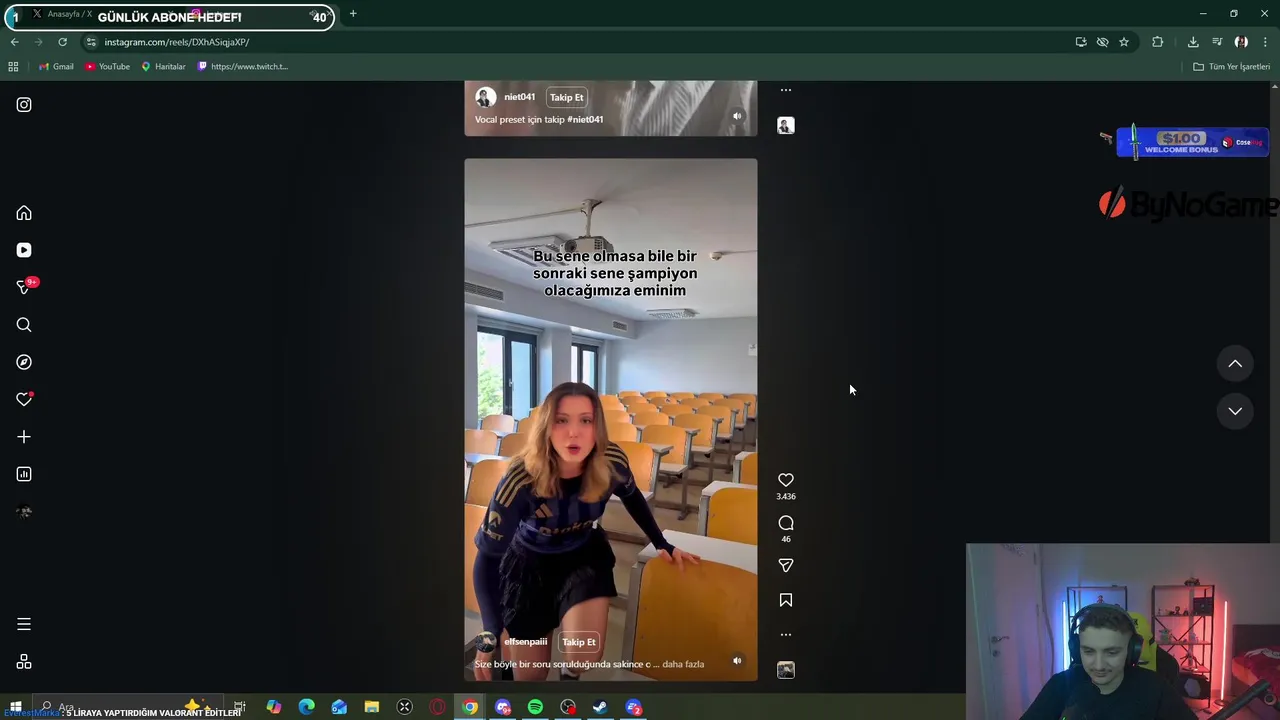Viewport: 1280px width, 720px height.
Task: Open Spotify from taskbar
Action: click(535, 707)
